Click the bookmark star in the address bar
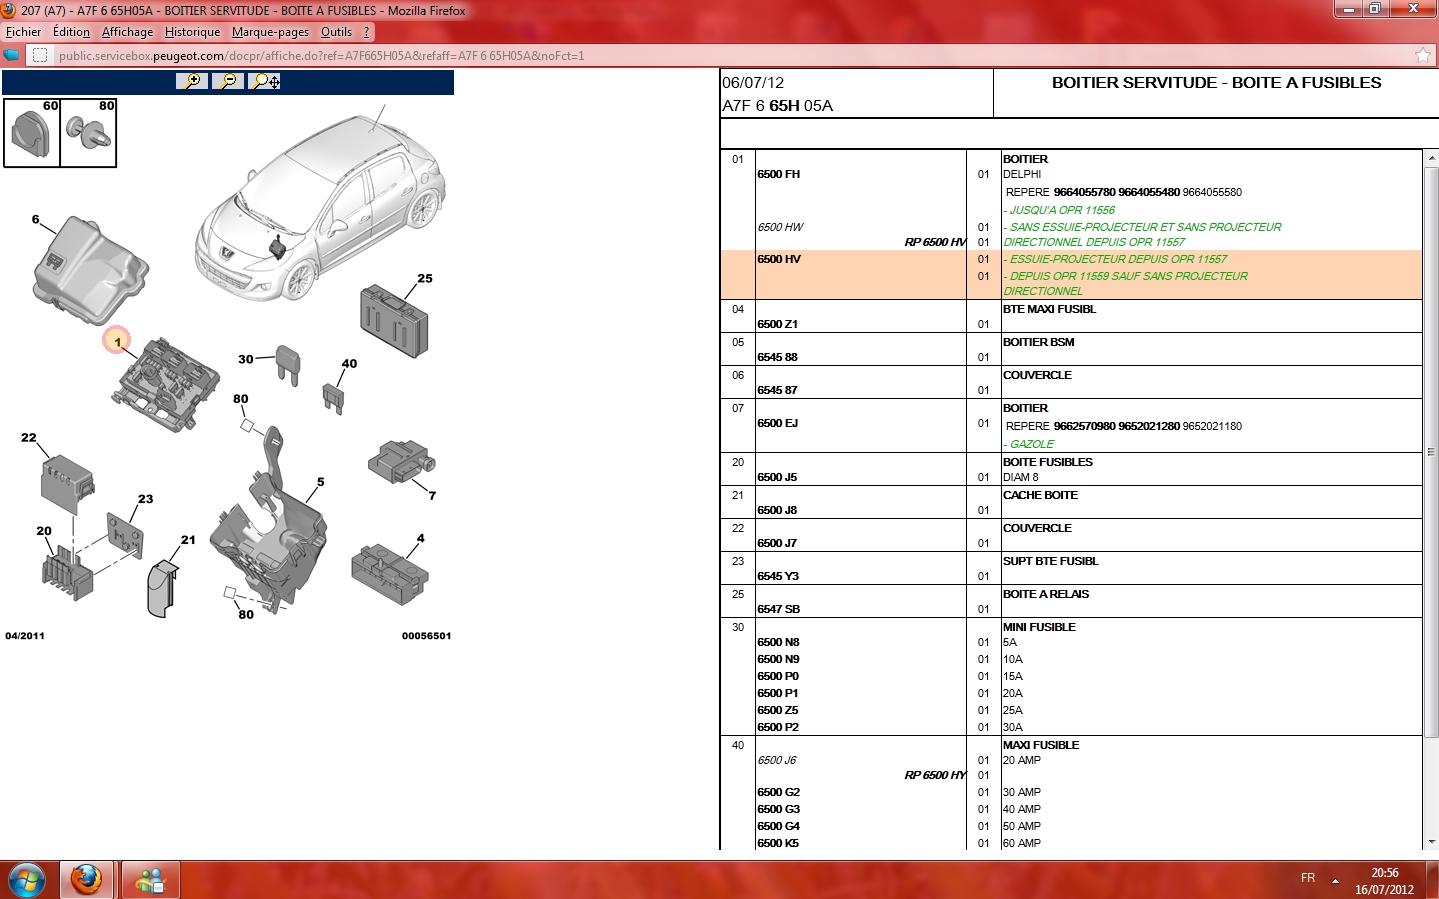The width and height of the screenshot is (1439, 899). tap(1423, 56)
